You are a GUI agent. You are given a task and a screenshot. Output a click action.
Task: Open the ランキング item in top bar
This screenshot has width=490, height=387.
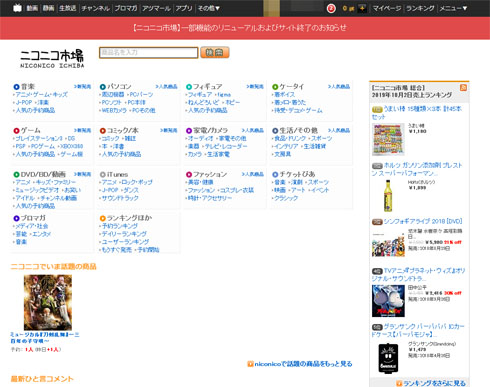(420, 8)
